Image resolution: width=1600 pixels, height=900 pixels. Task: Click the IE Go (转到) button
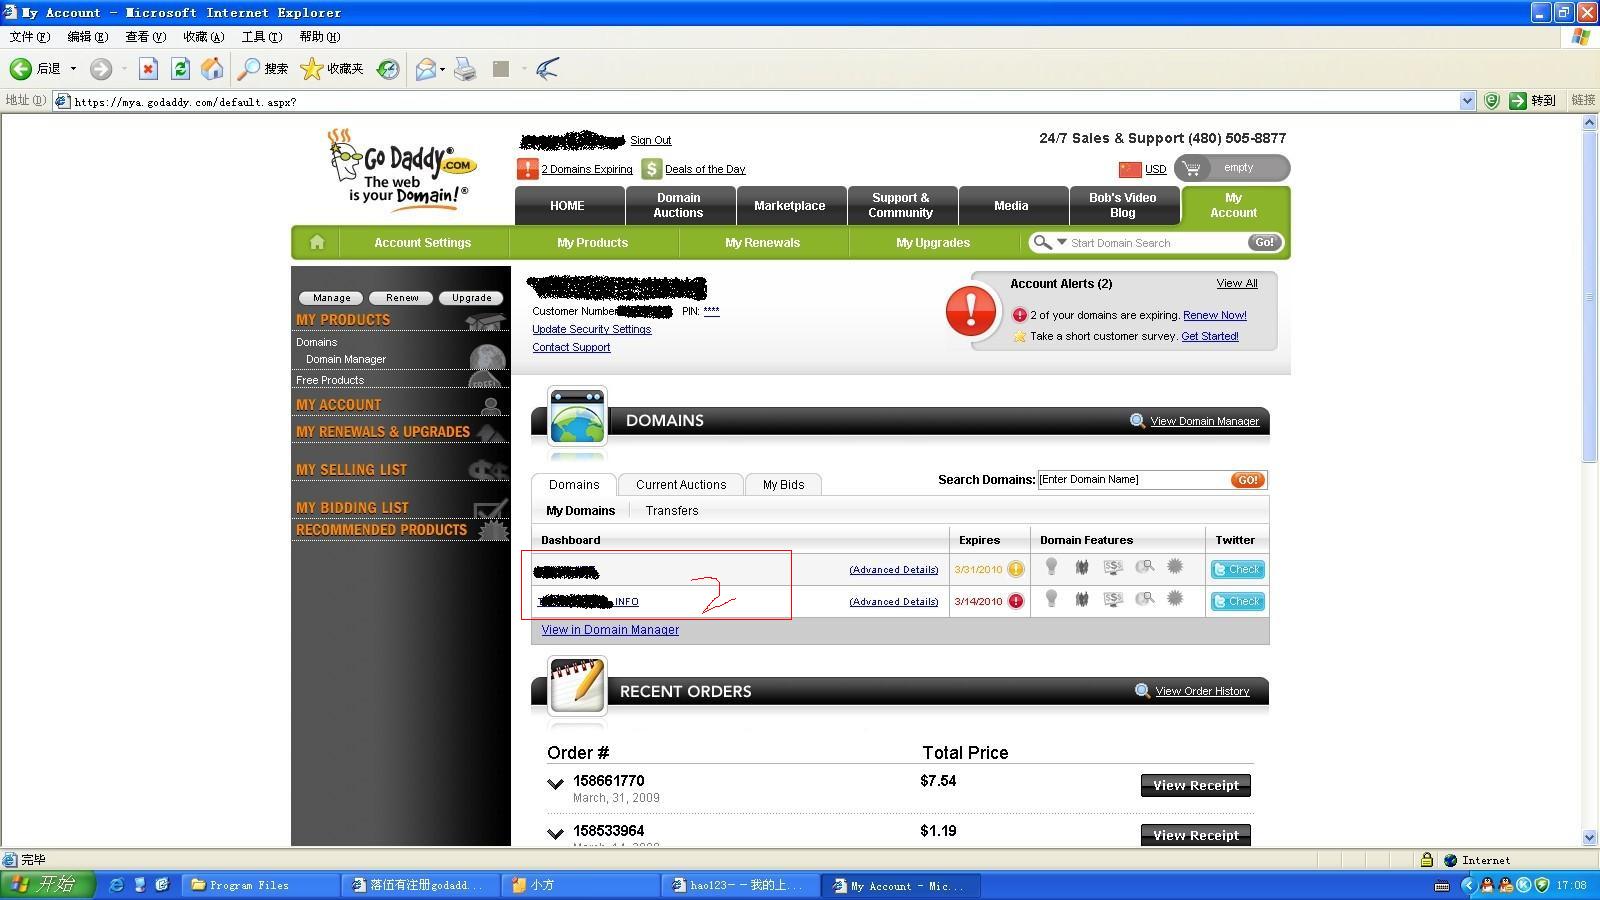click(1533, 101)
